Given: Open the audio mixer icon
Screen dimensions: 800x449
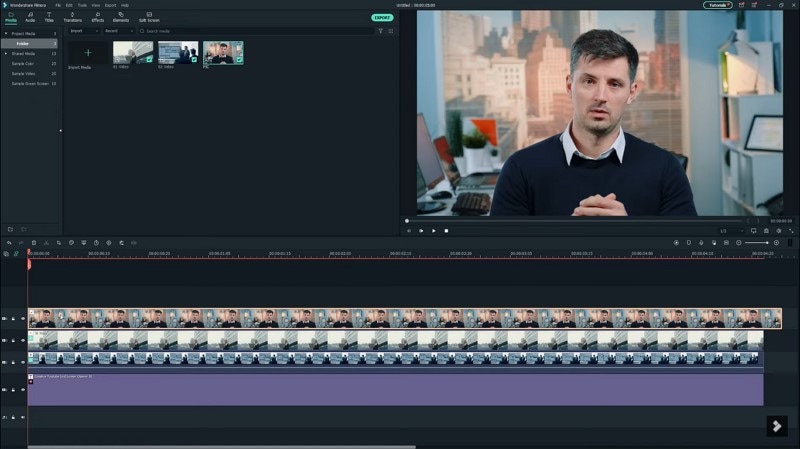Looking at the screenshot, I should (x=714, y=243).
